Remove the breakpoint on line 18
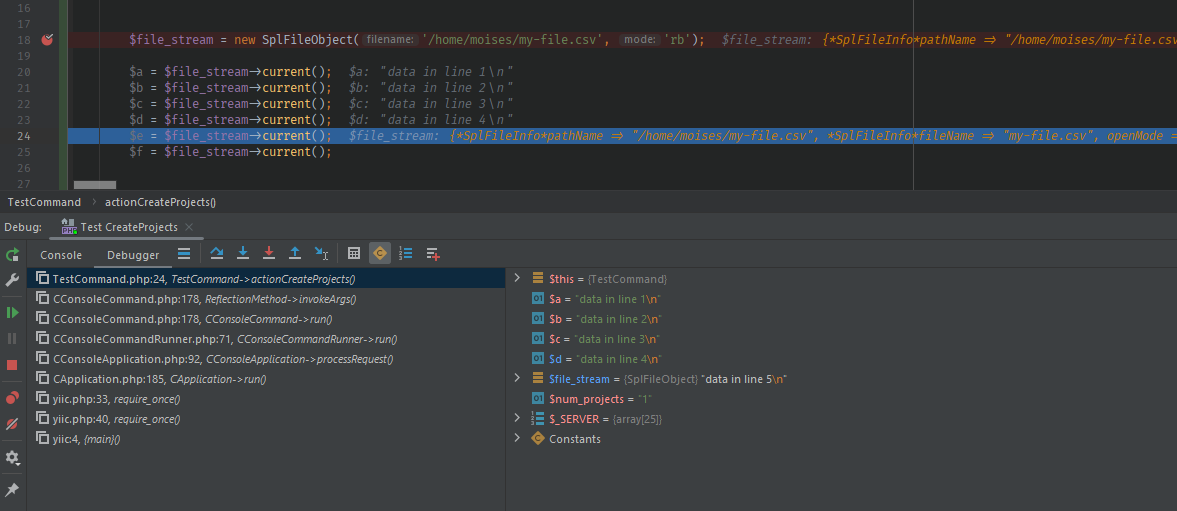The width and height of the screenshot is (1177, 511). click(x=48, y=40)
